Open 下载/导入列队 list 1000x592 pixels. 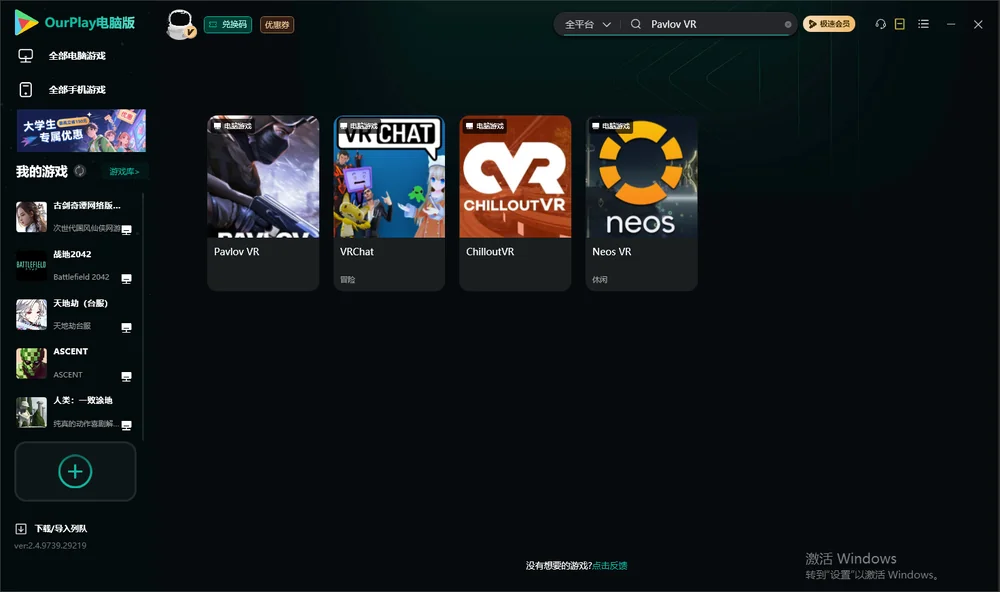61,529
